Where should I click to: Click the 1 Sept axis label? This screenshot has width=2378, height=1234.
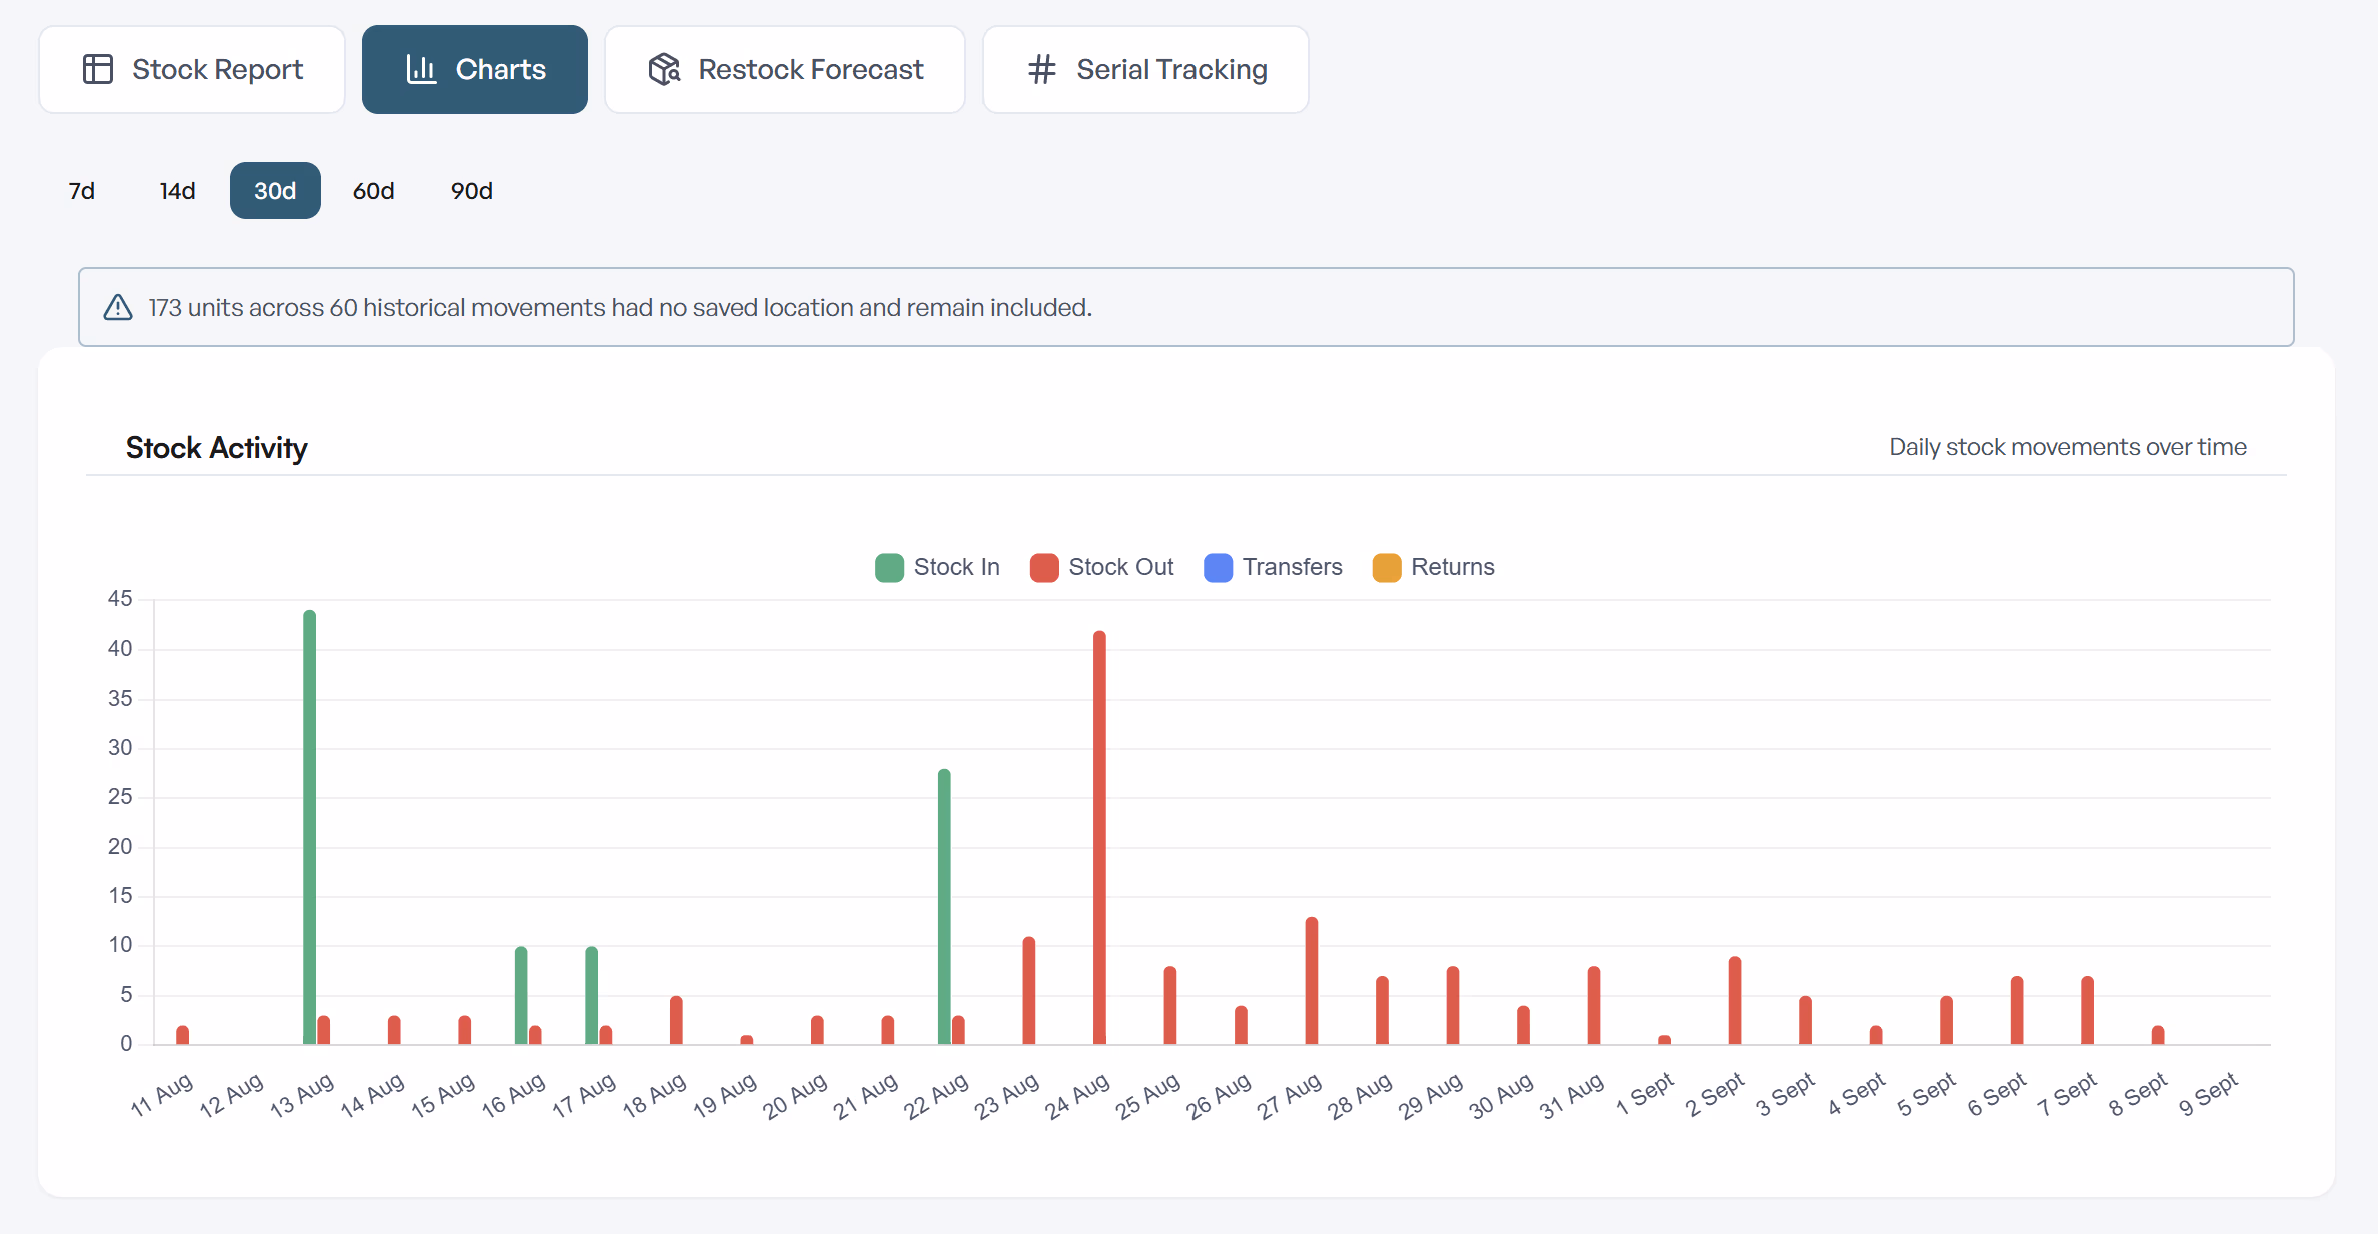pos(1645,1095)
